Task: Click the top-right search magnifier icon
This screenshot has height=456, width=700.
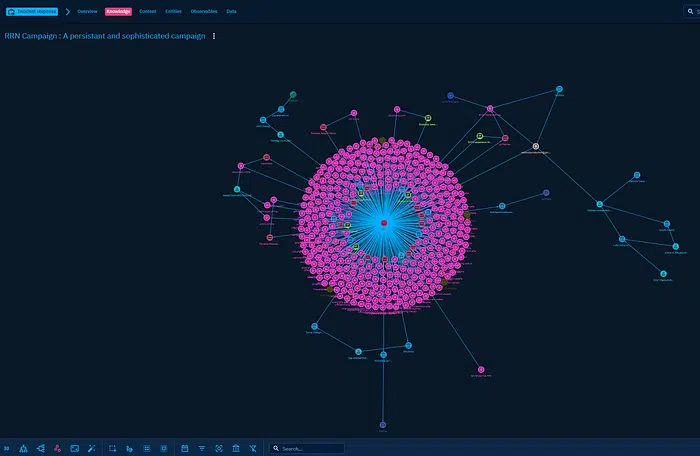Action: (x=690, y=11)
